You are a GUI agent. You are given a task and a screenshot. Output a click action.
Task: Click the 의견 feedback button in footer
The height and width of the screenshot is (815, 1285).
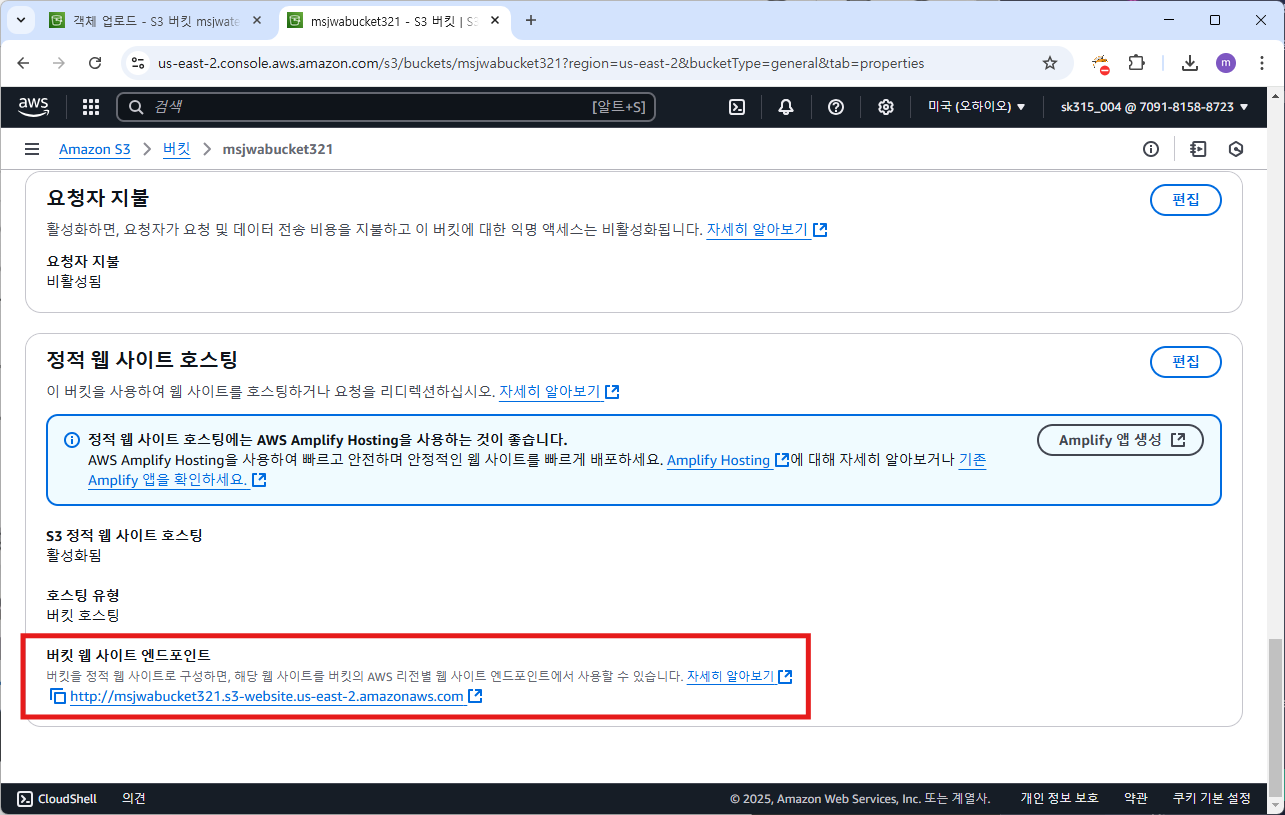[134, 798]
